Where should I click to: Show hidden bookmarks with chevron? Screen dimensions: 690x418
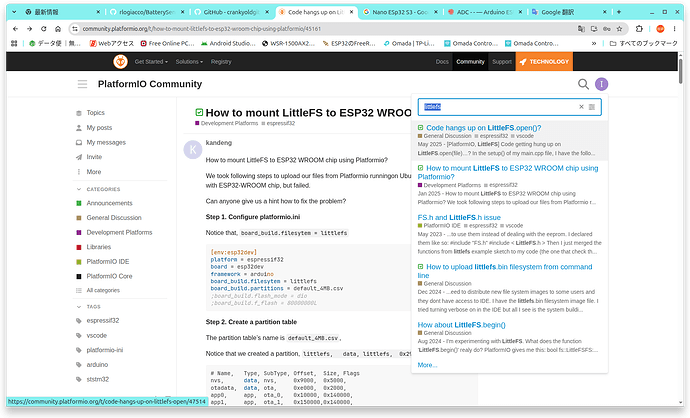point(594,43)
